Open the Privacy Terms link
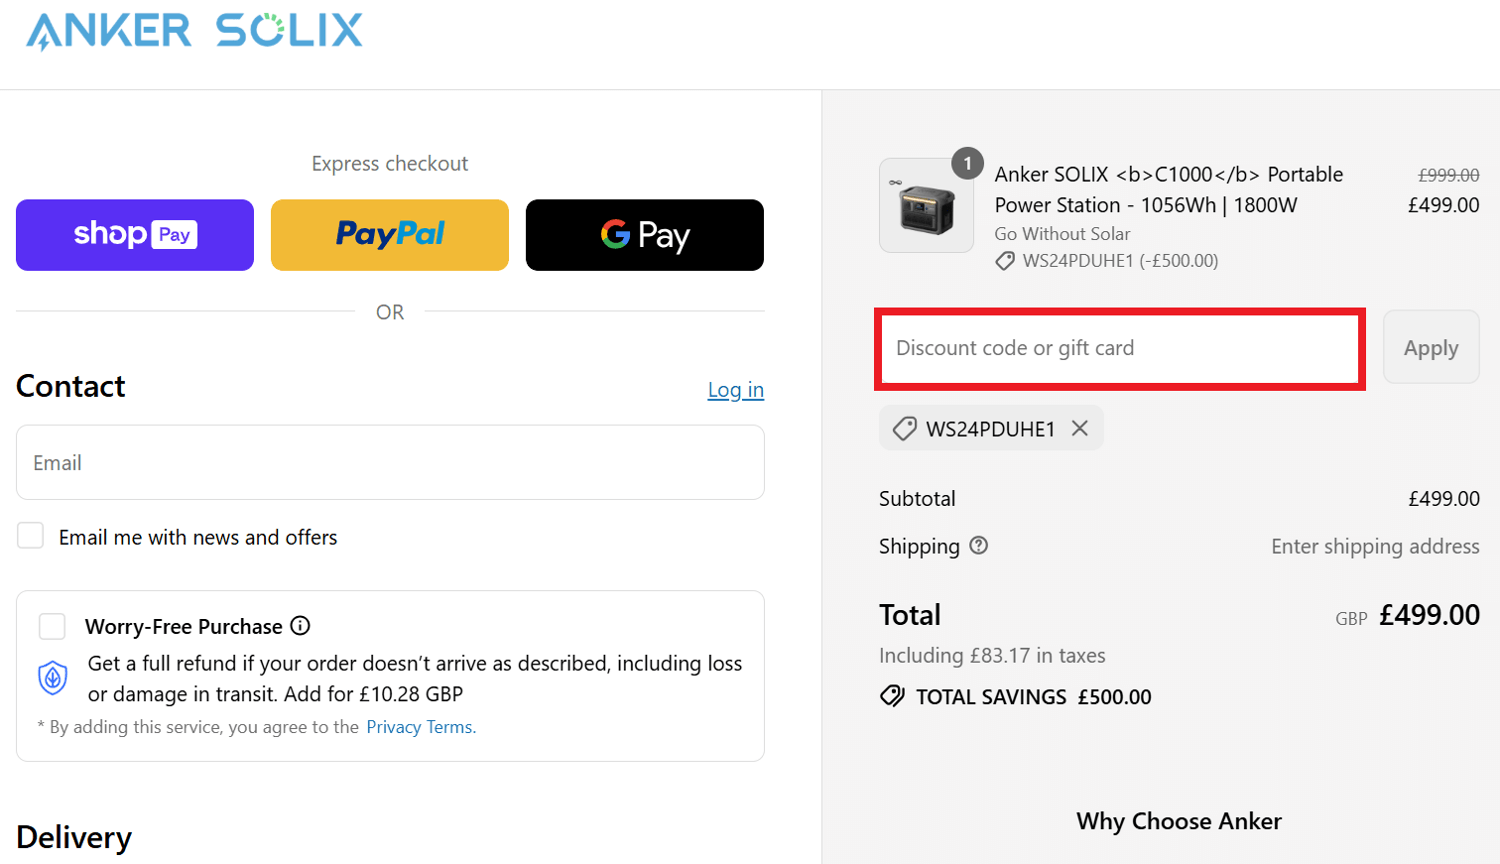 pos(421,727)
